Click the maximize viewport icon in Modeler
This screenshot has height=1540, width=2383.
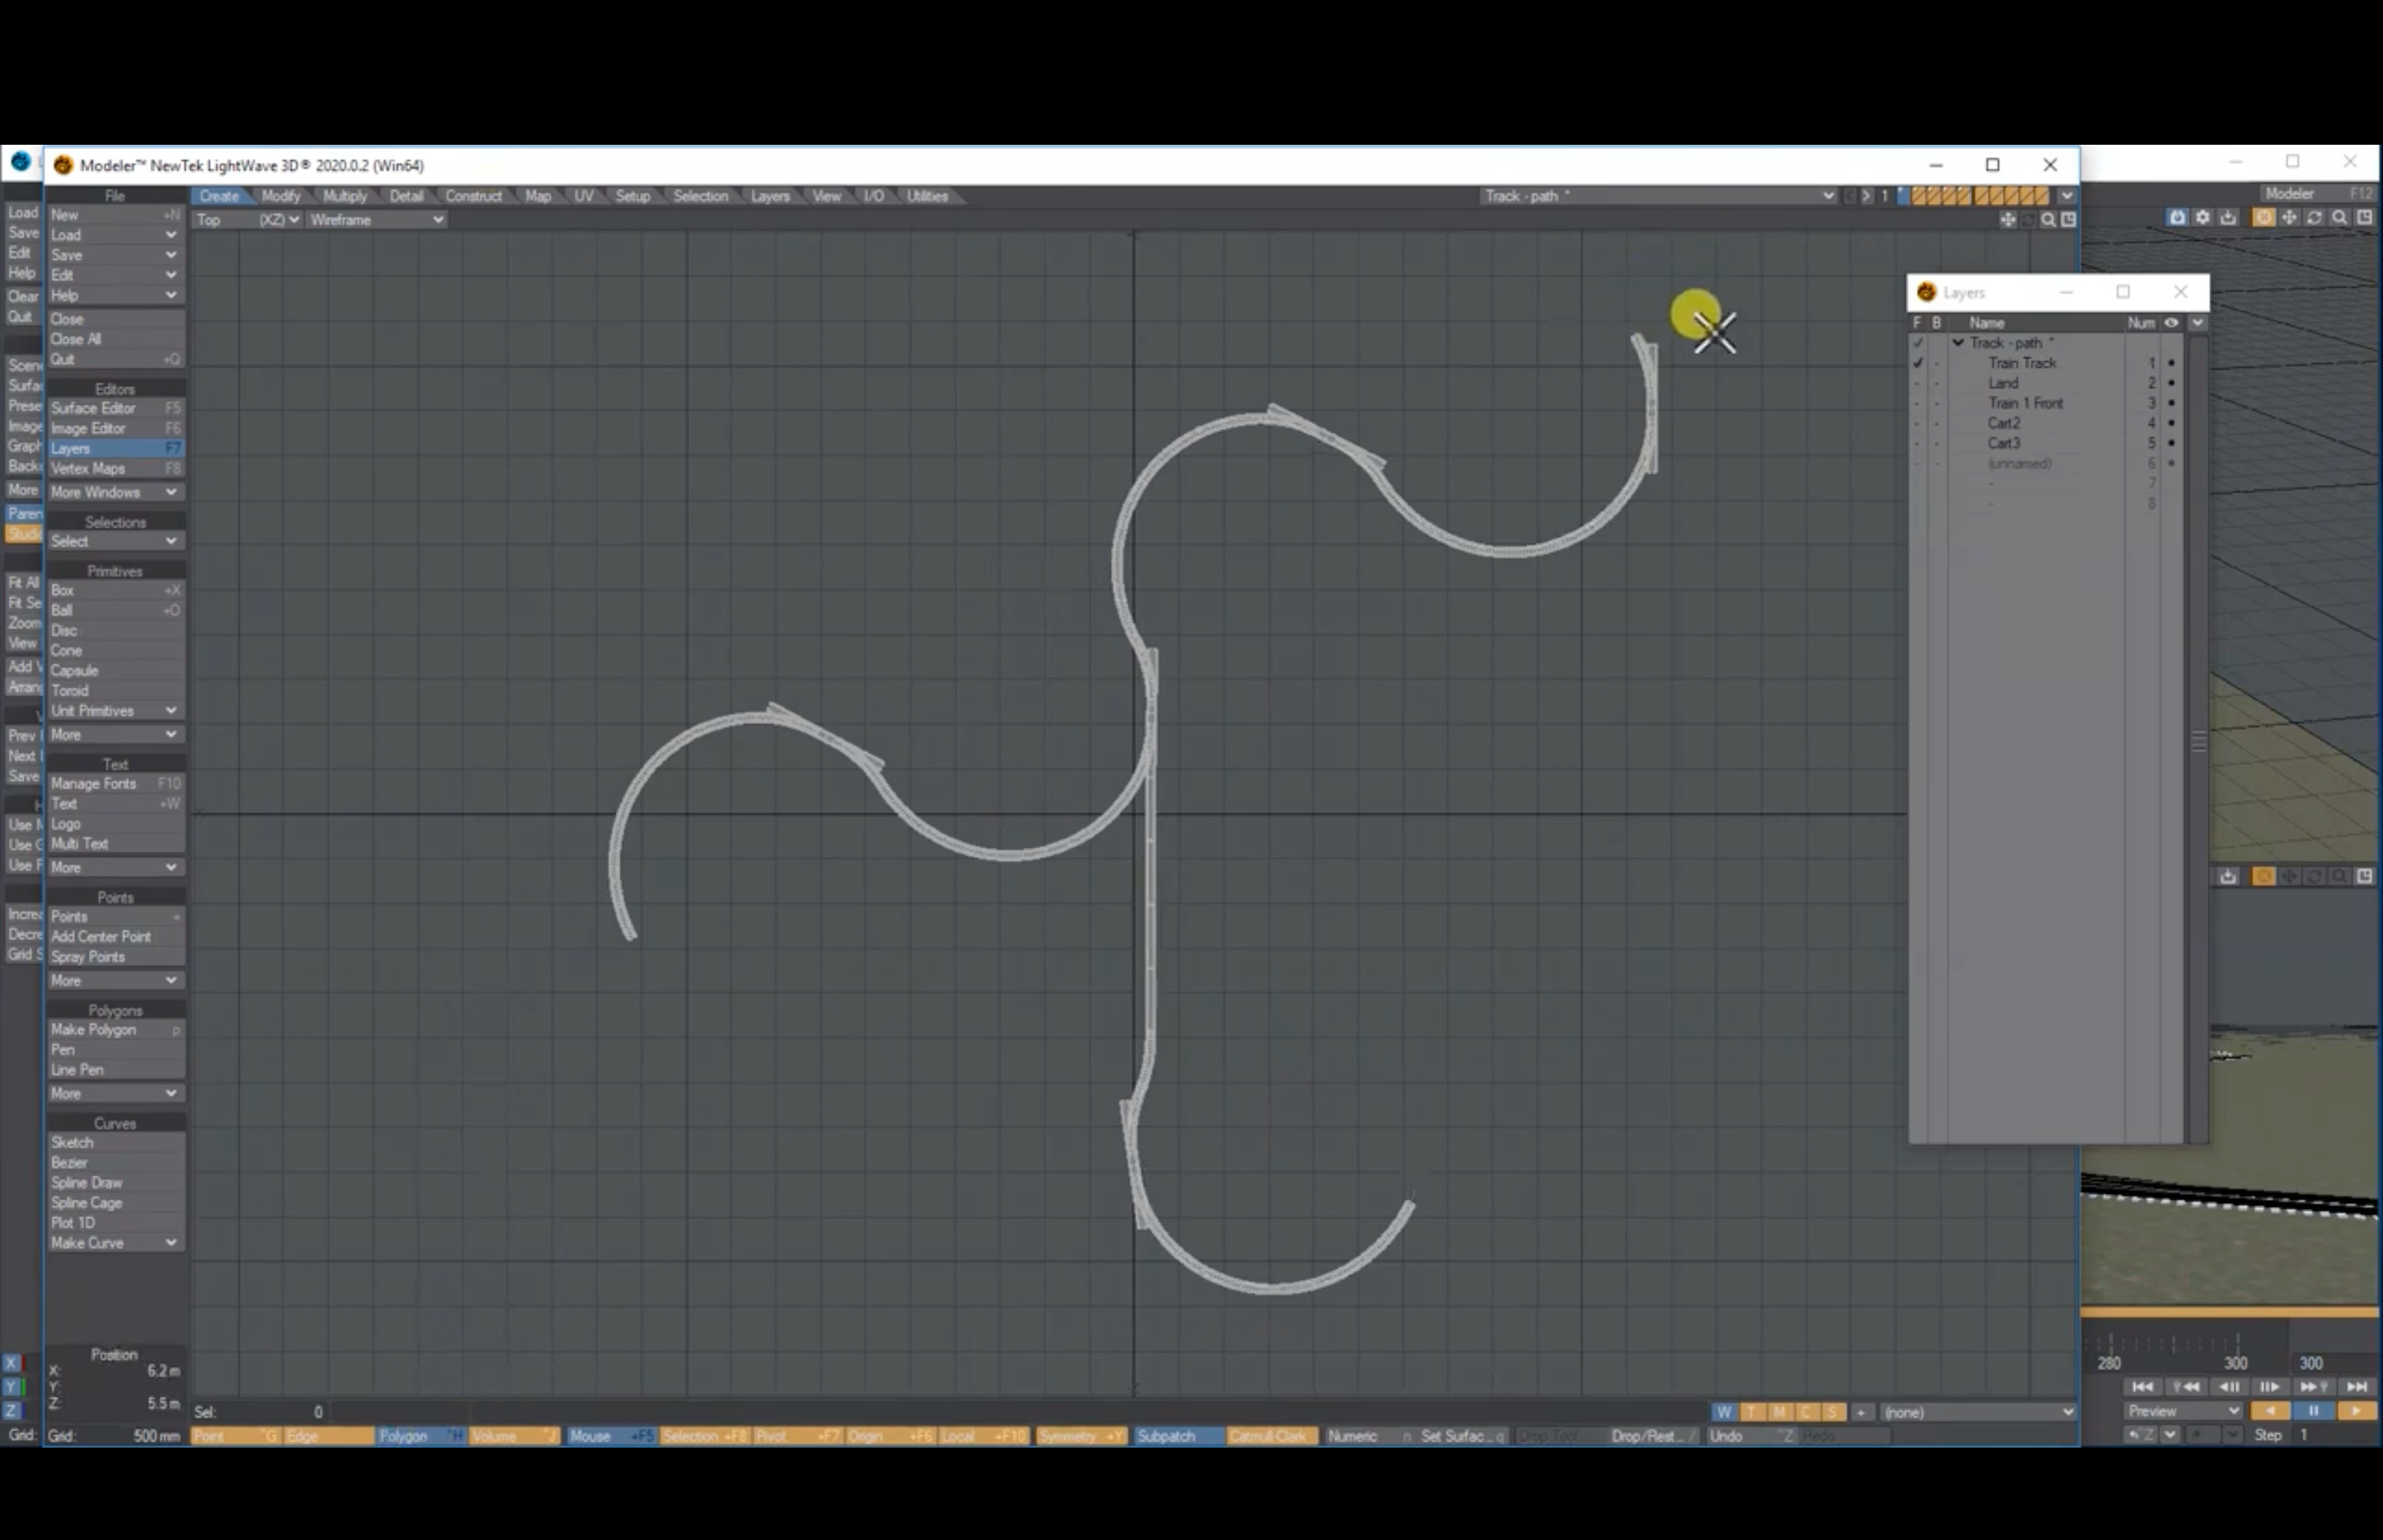[x=2068, y=220]
